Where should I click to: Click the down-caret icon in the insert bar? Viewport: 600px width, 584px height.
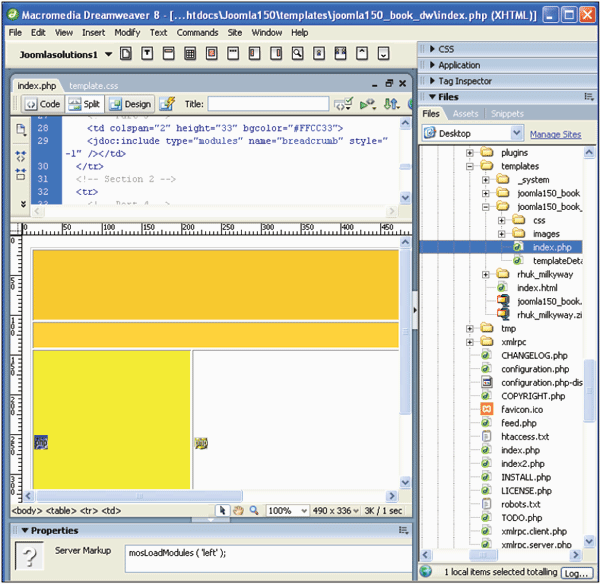point(383,54)
